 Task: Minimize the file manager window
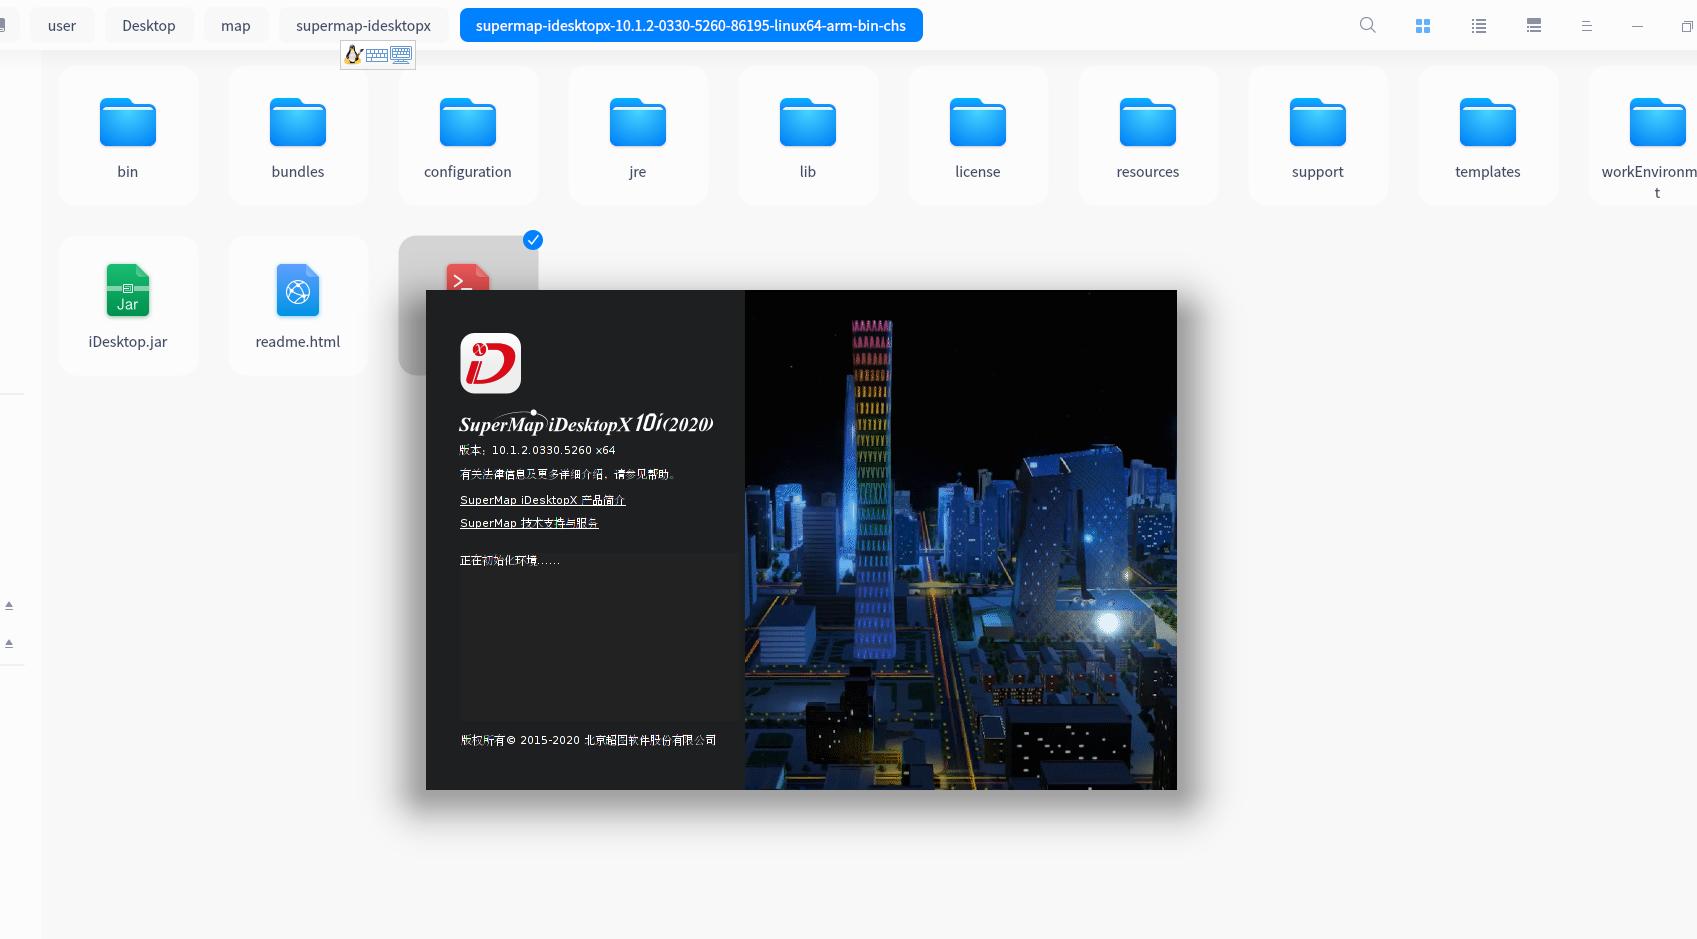(1637, 26)
